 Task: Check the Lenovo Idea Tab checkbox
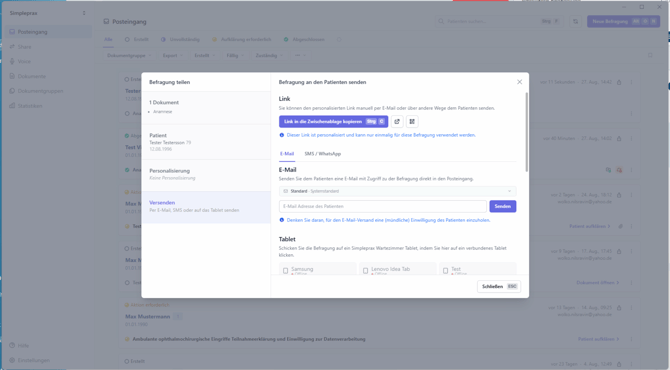pos(365,270)
